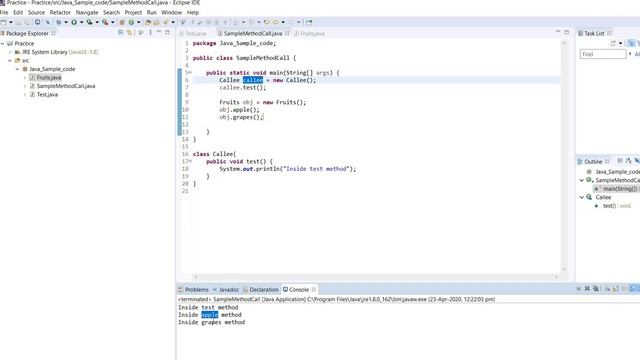
Task: Click the New Java Class green icon
Action: (x=131, y=22)
